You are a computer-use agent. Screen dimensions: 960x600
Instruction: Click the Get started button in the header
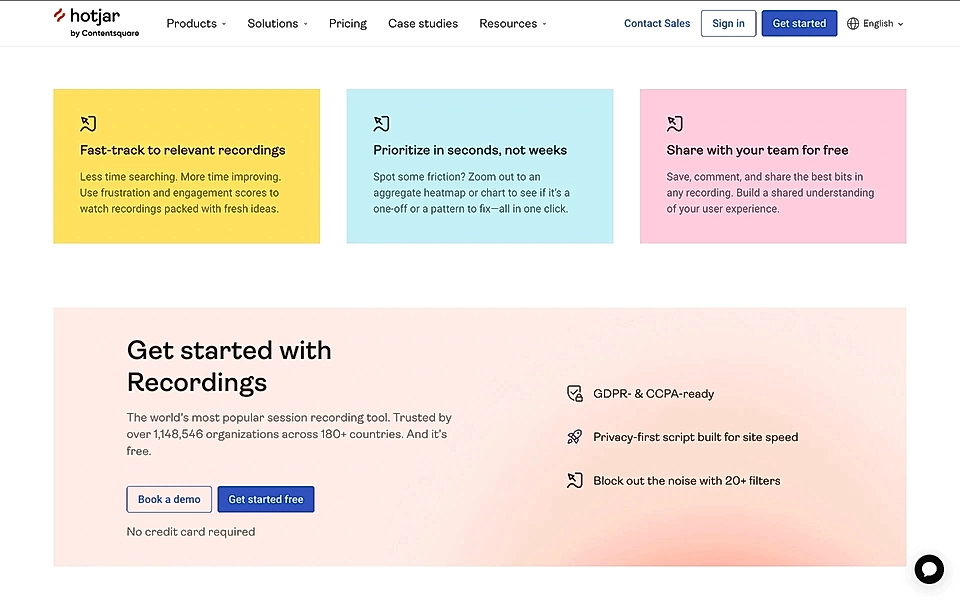click(x=799, y=23)
